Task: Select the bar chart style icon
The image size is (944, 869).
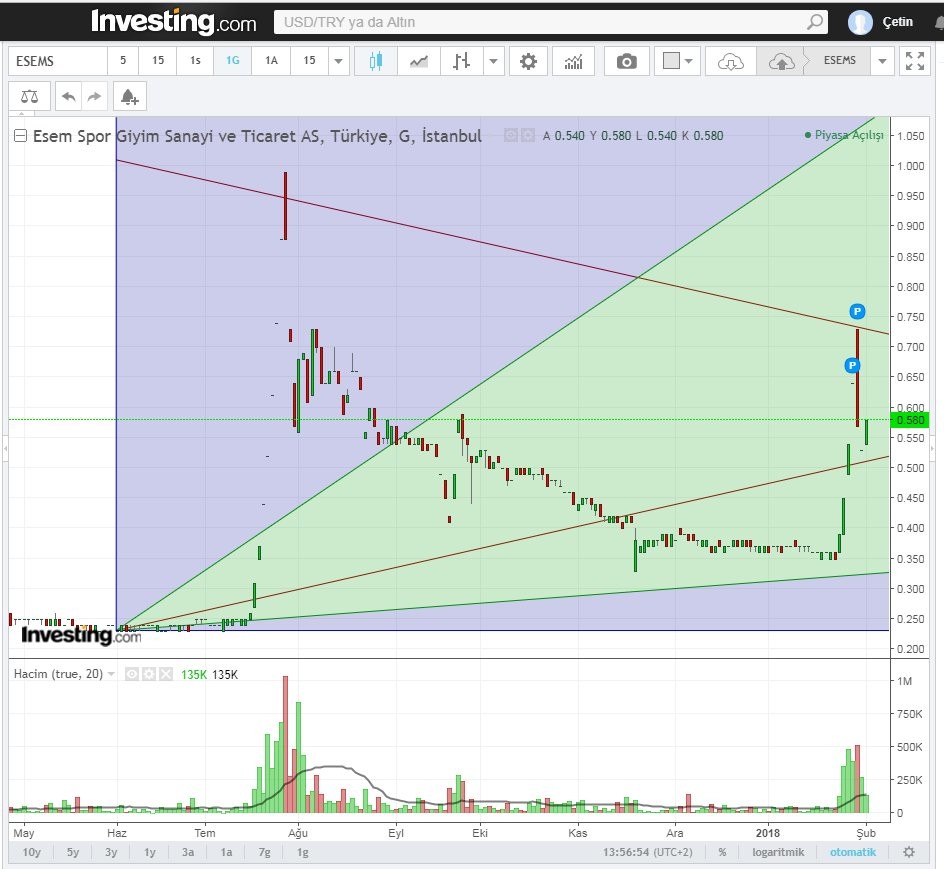Action: 461,61
